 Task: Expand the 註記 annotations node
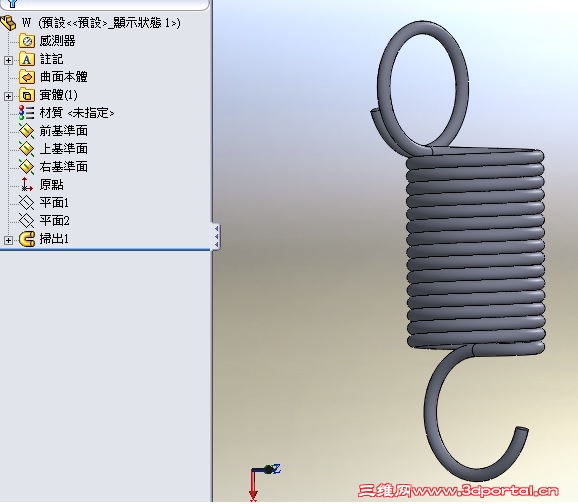[8, 60]
